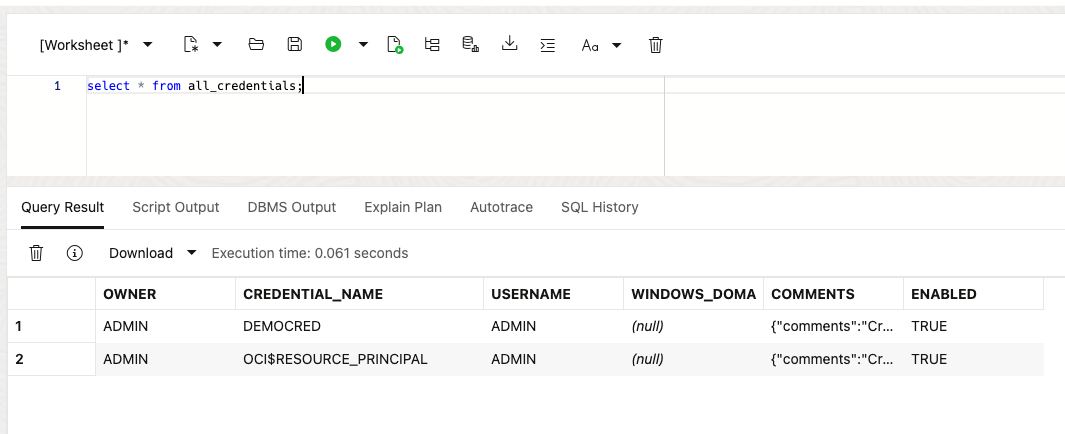
Task: Save the worksheet using the floppy disk icon
Action: [294, 44]
